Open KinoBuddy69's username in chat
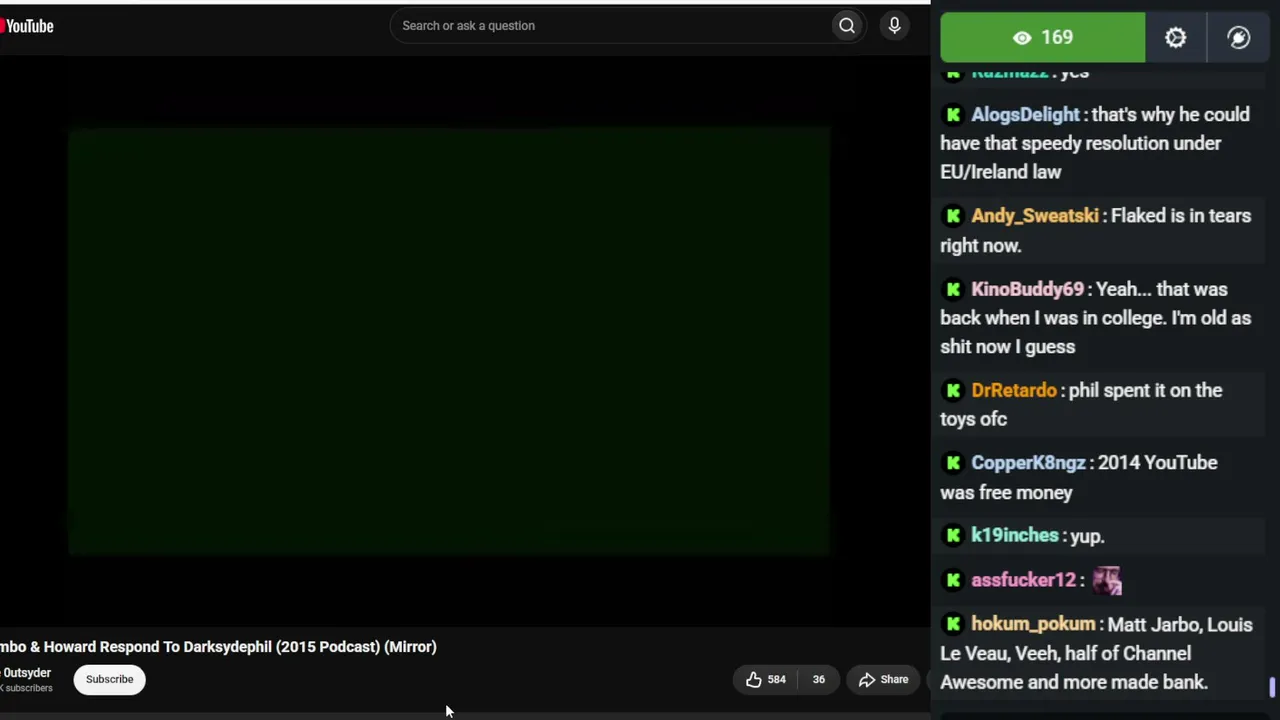The height and width of the screenshot is (720, 1280). [1027, 289]
